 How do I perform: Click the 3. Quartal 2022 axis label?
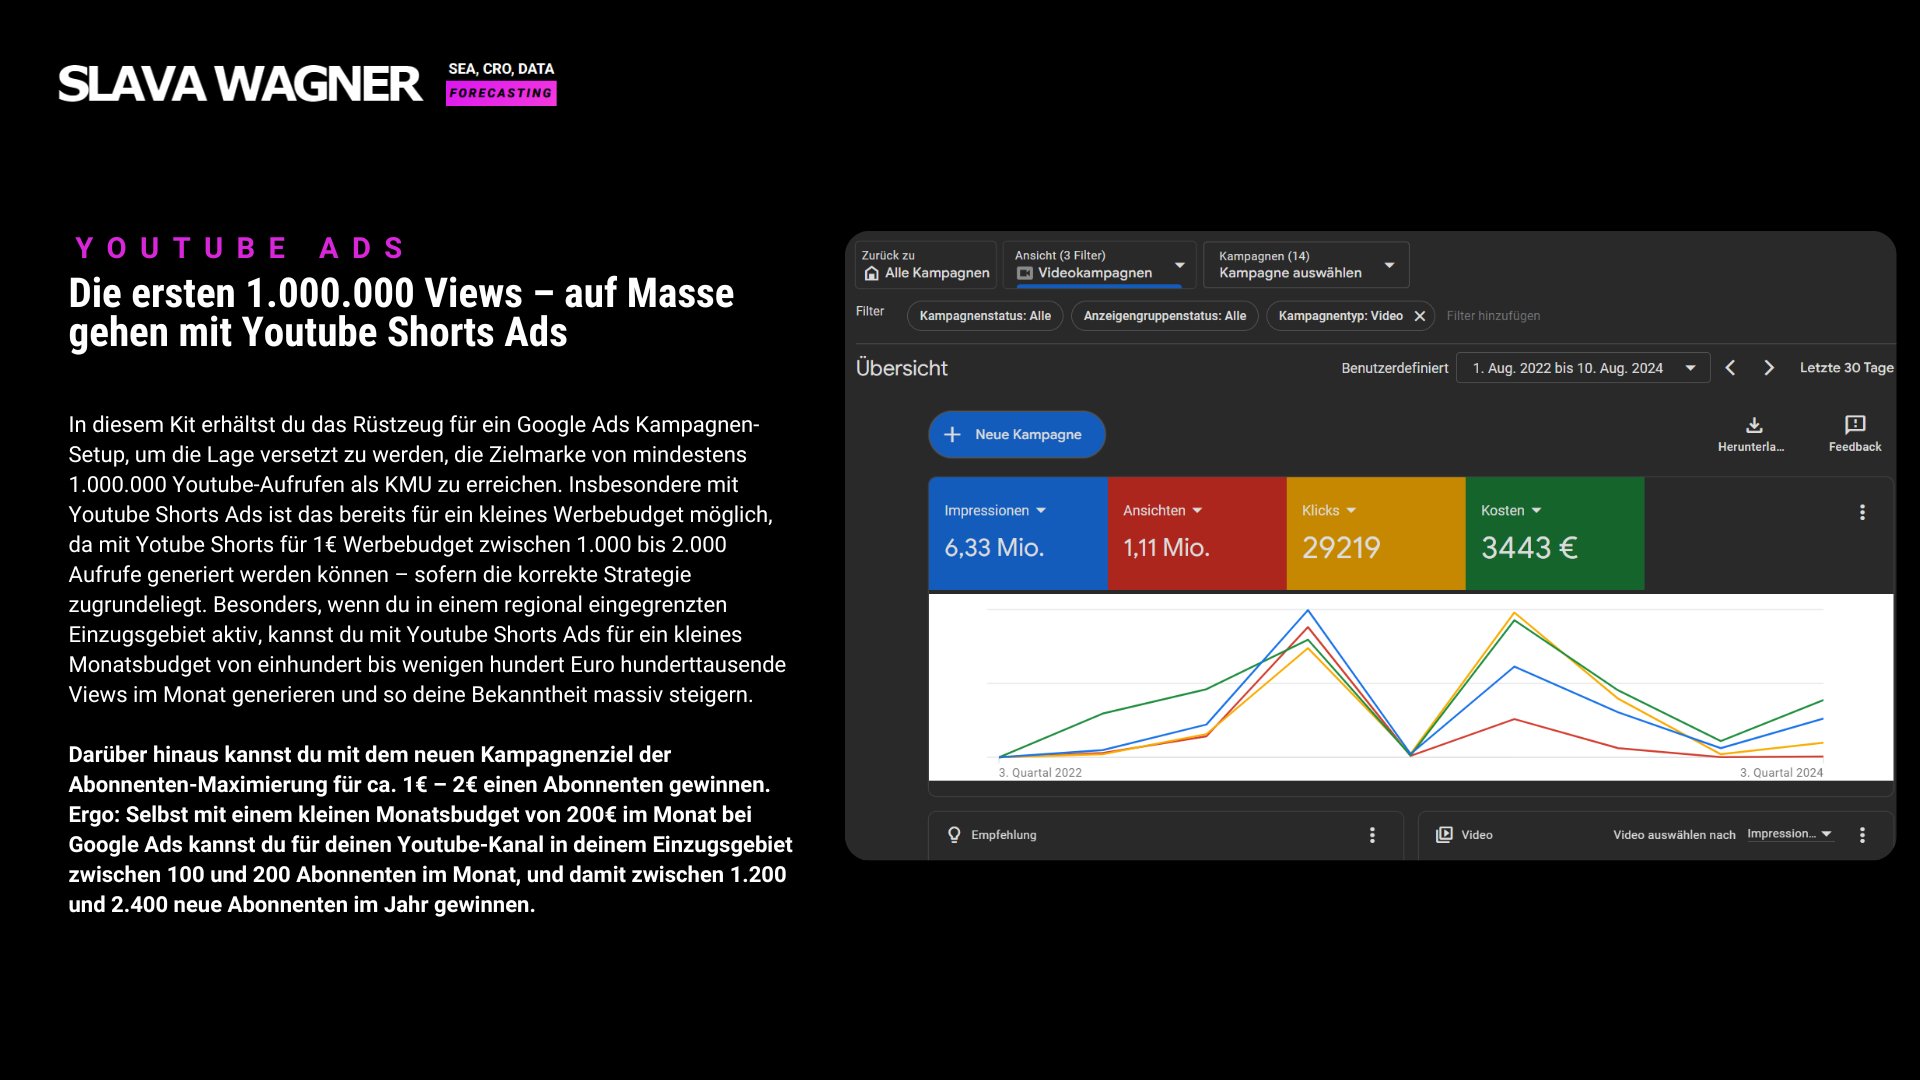click(x=1040, y=773)
